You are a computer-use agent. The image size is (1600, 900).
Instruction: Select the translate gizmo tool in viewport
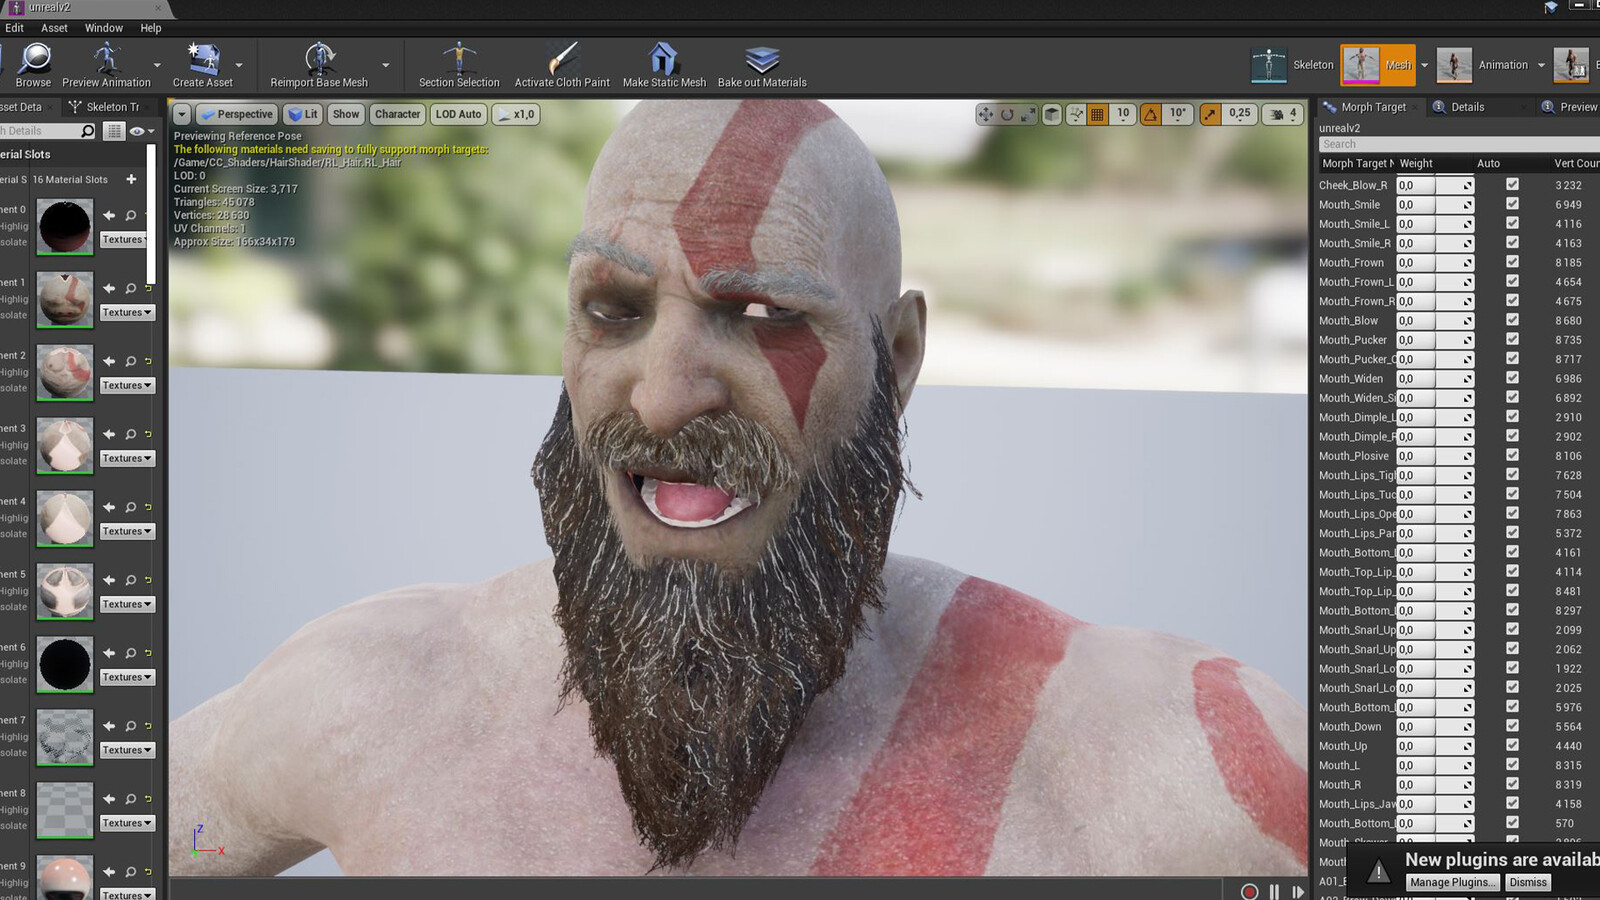pyautogui.click(x=986, y=115)
